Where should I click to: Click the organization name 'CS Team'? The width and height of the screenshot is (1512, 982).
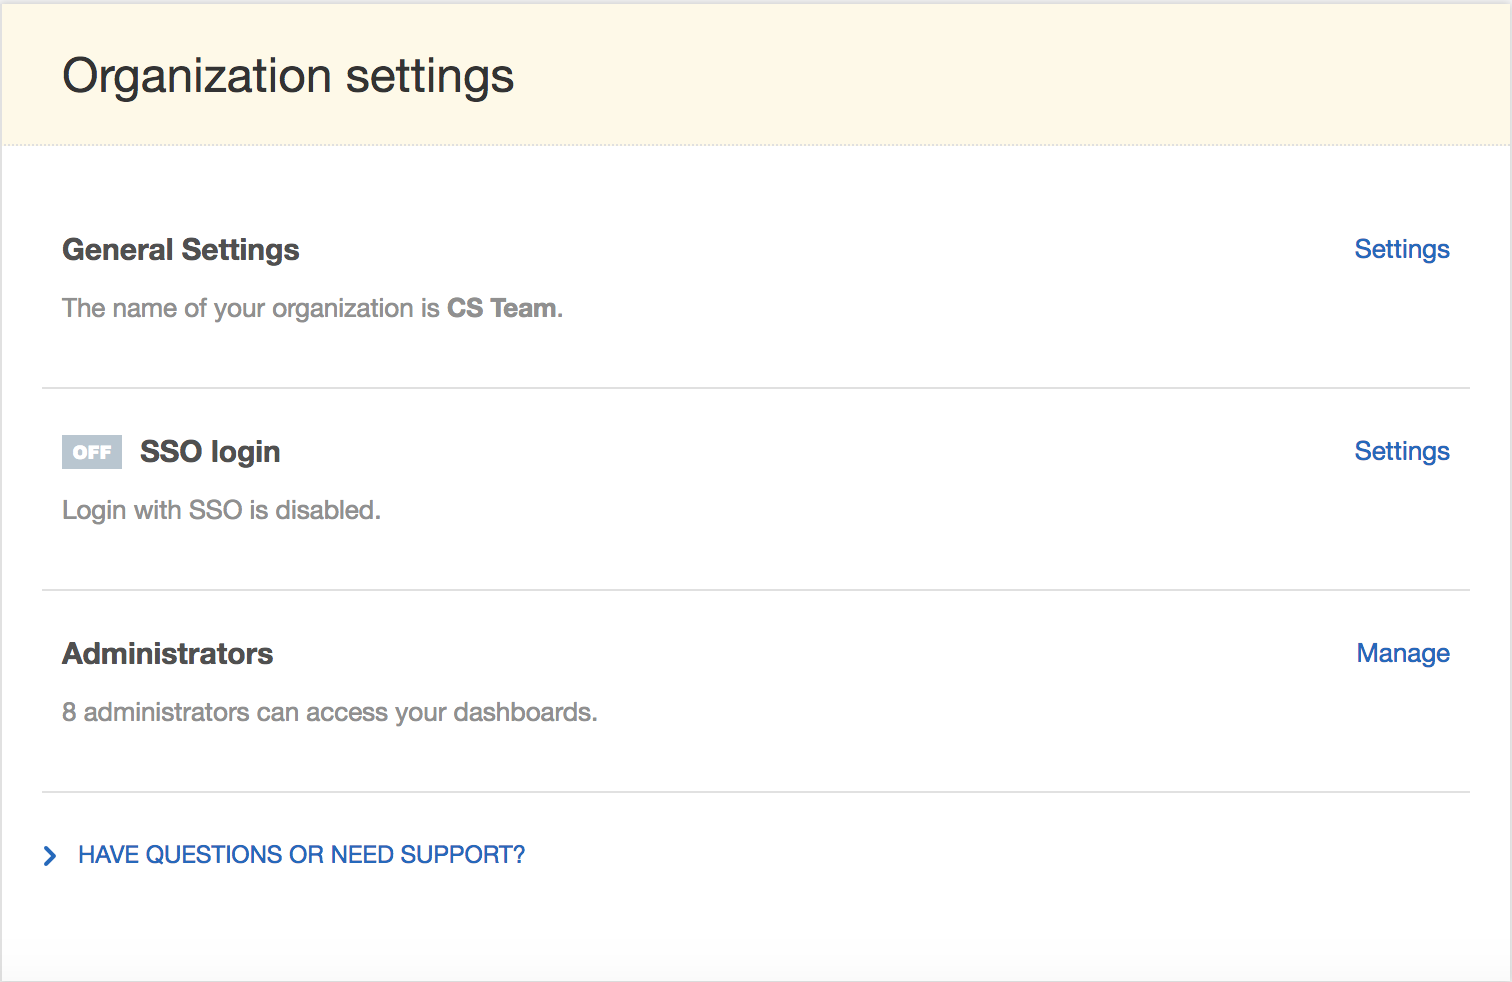pos(502,308)
